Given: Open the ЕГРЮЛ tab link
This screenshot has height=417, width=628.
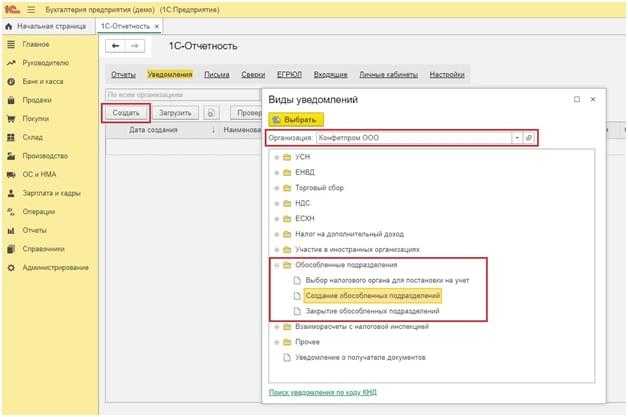Looking at the screenshot, I should point(289,75).
